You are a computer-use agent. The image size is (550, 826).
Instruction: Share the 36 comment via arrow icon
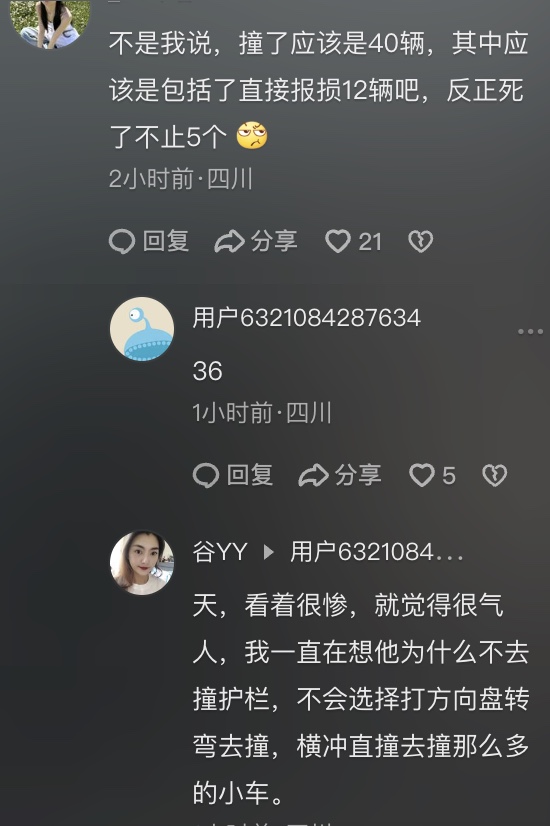(x=313, y=476)
